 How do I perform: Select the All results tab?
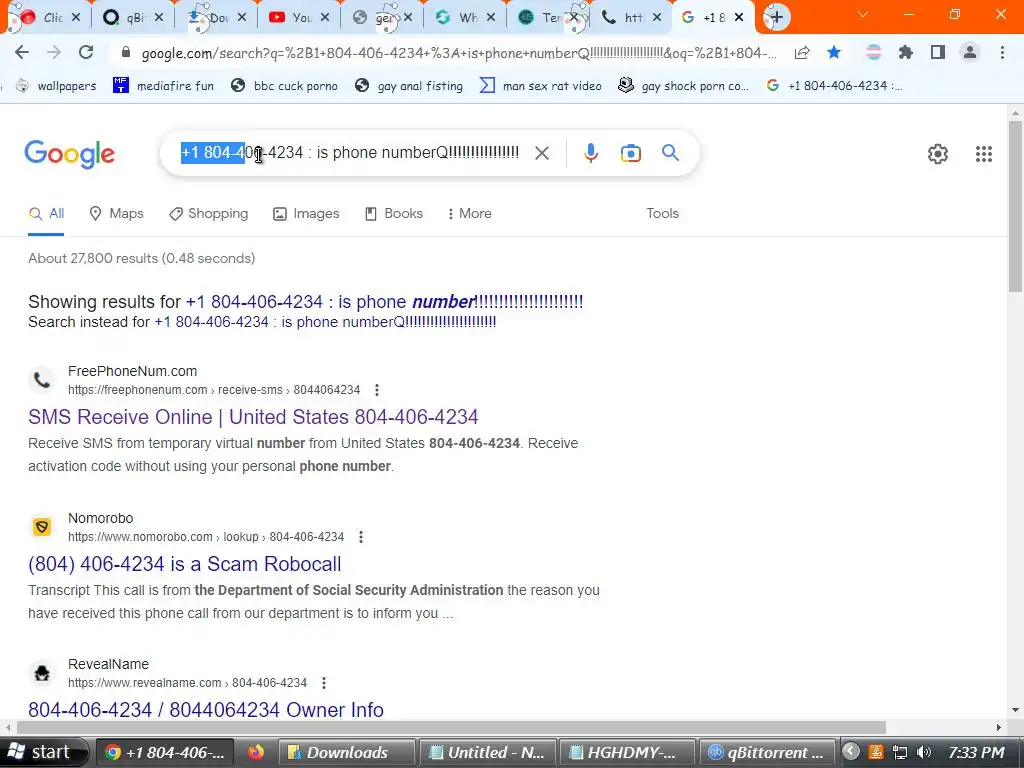click(46, 214)
